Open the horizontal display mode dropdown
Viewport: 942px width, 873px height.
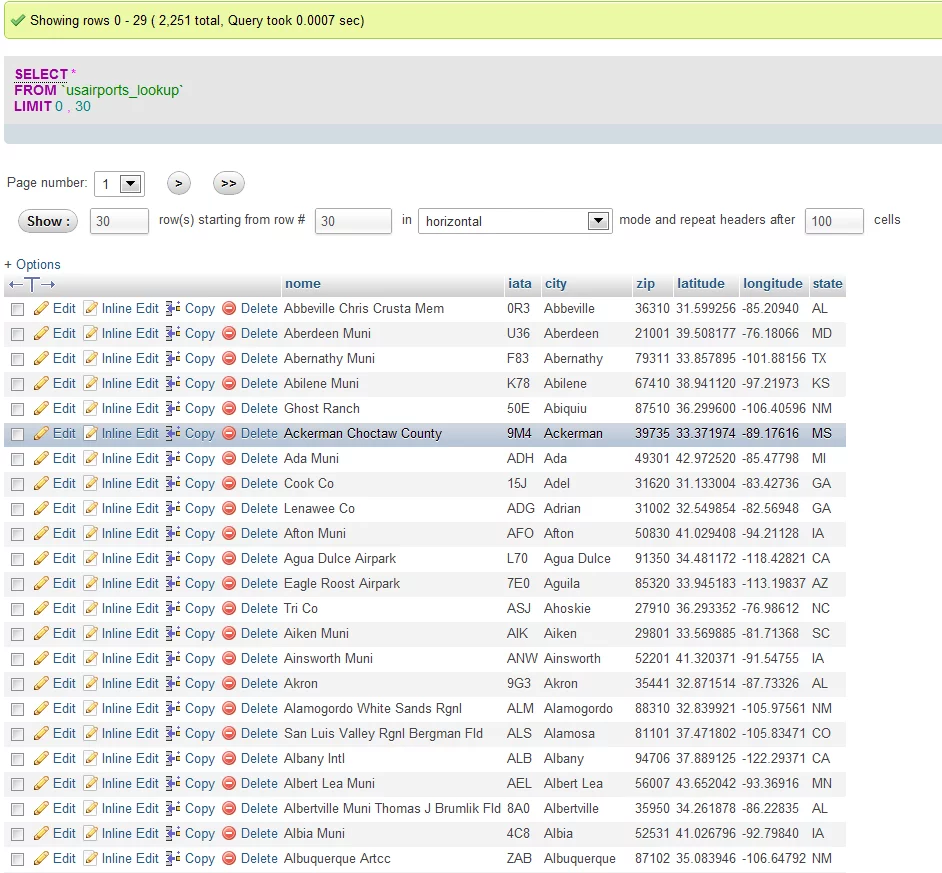pos(515,221)
